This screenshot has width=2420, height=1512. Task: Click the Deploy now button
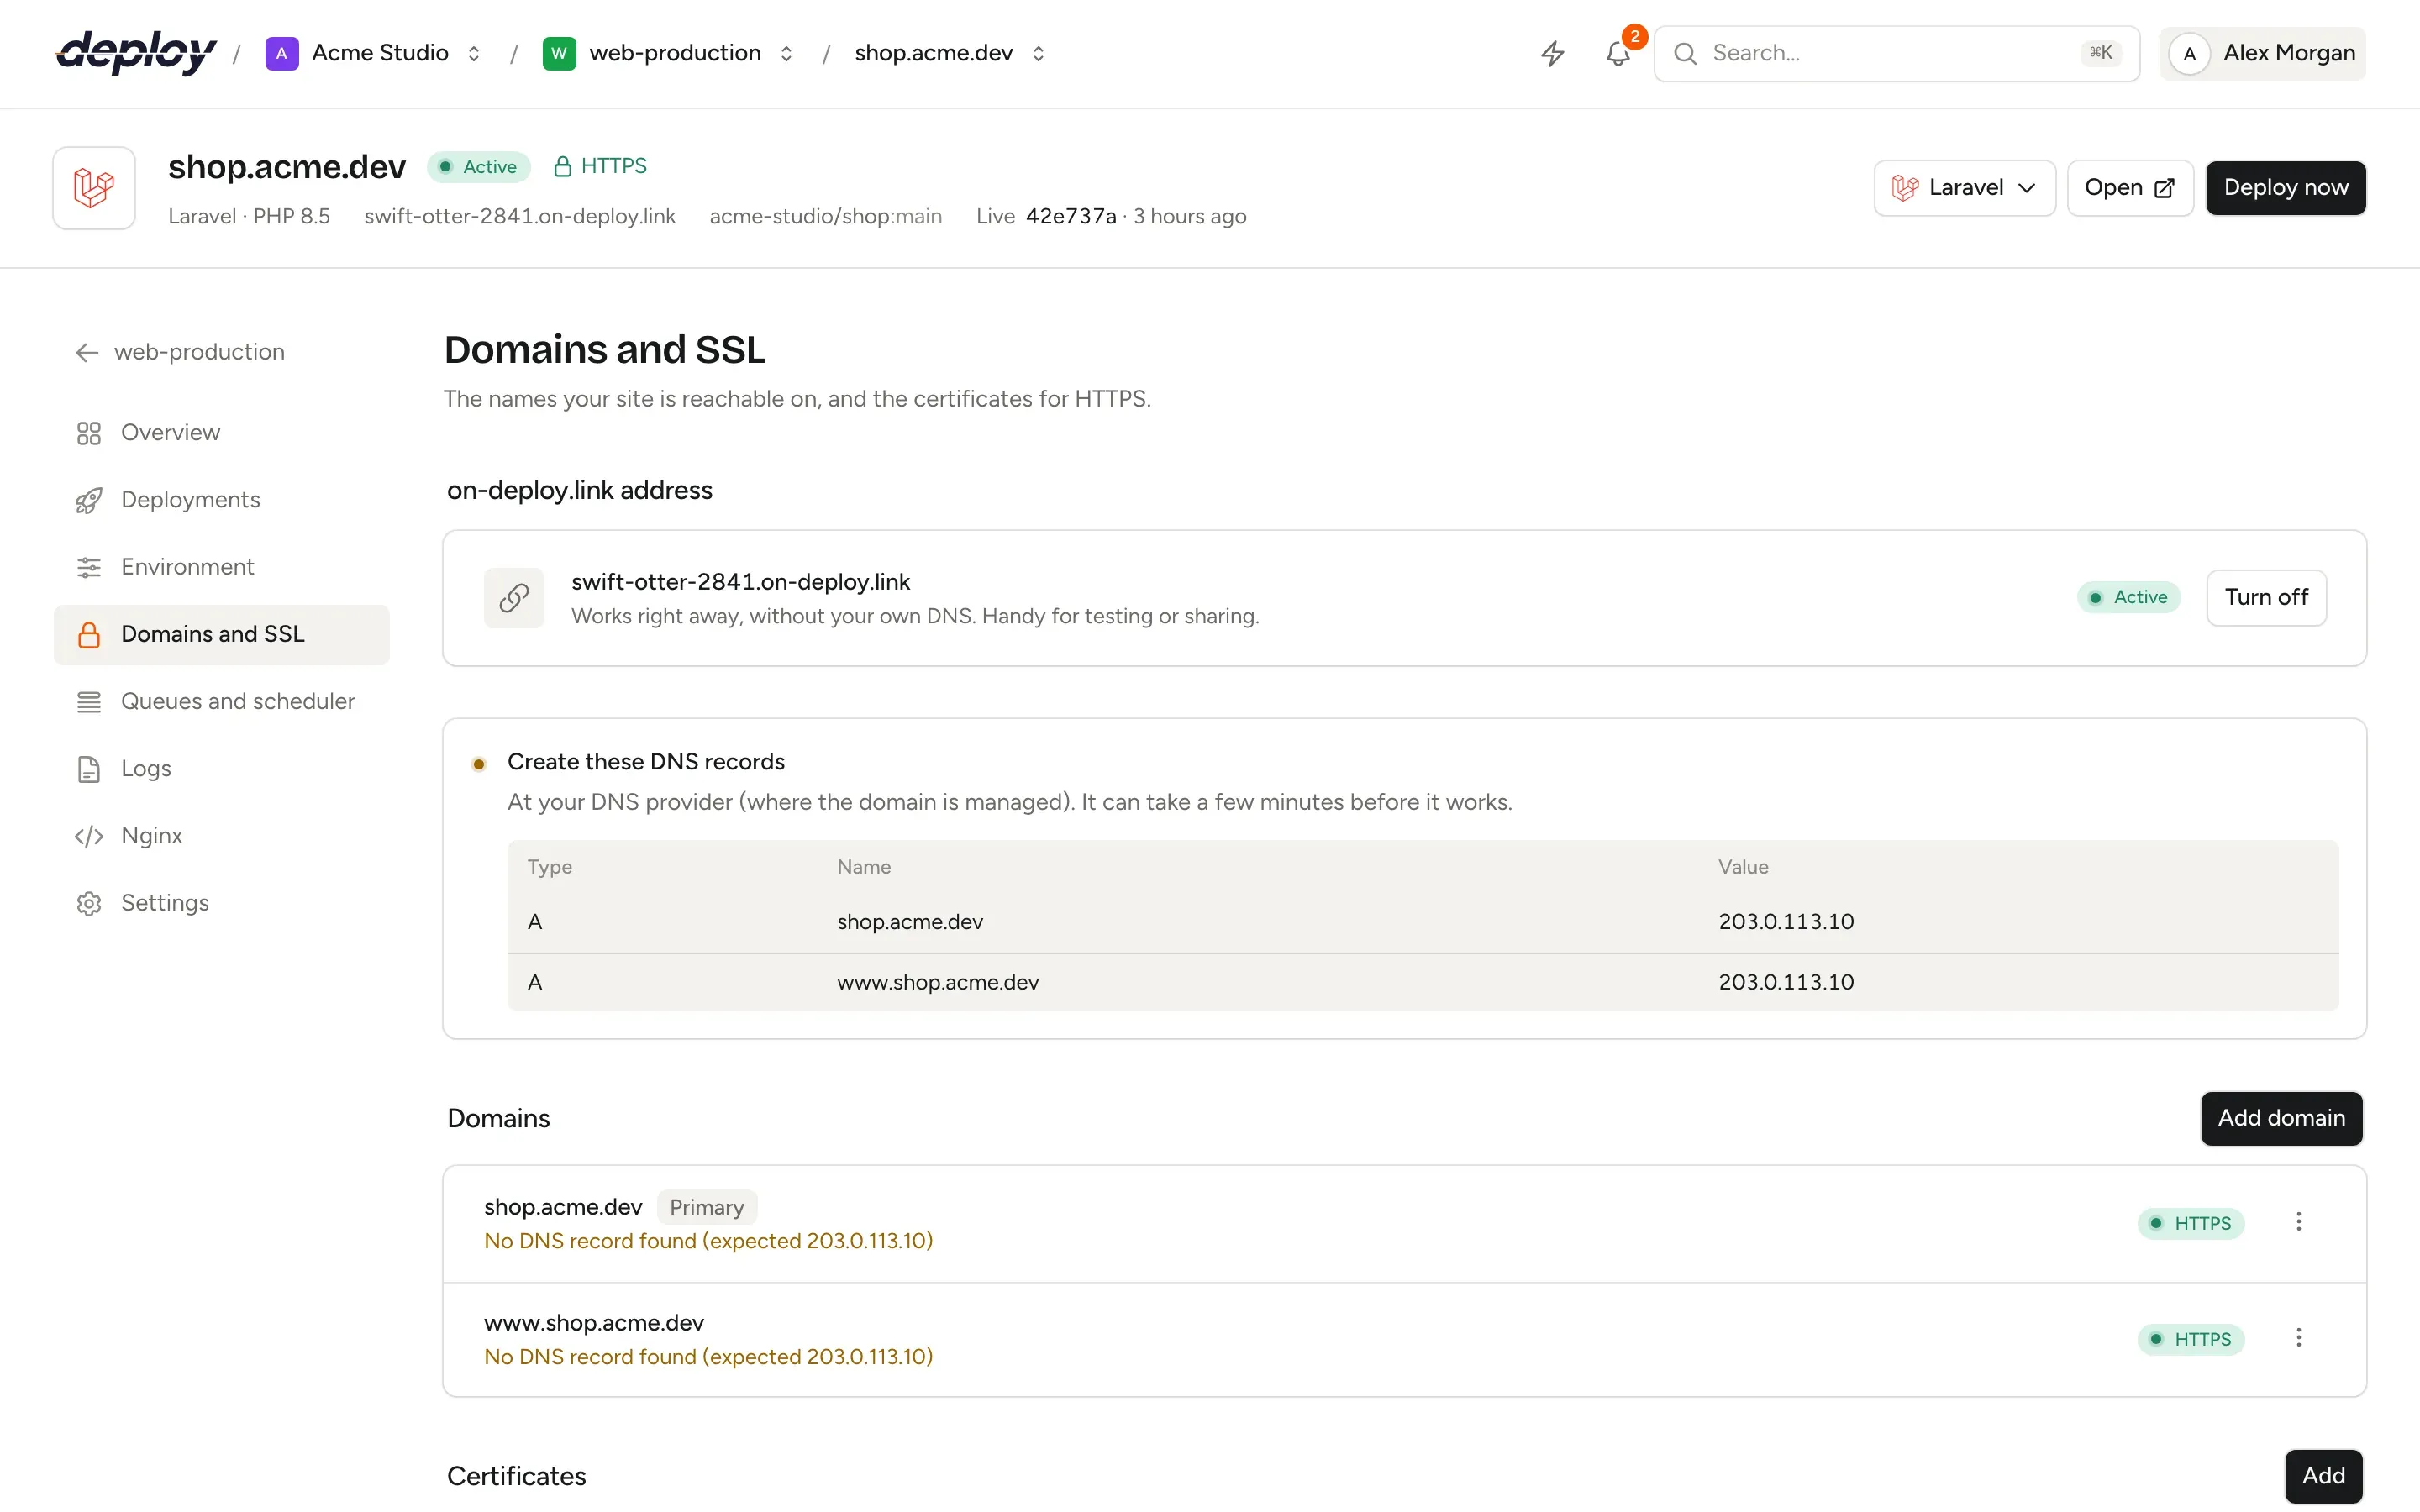[2286, 188]
